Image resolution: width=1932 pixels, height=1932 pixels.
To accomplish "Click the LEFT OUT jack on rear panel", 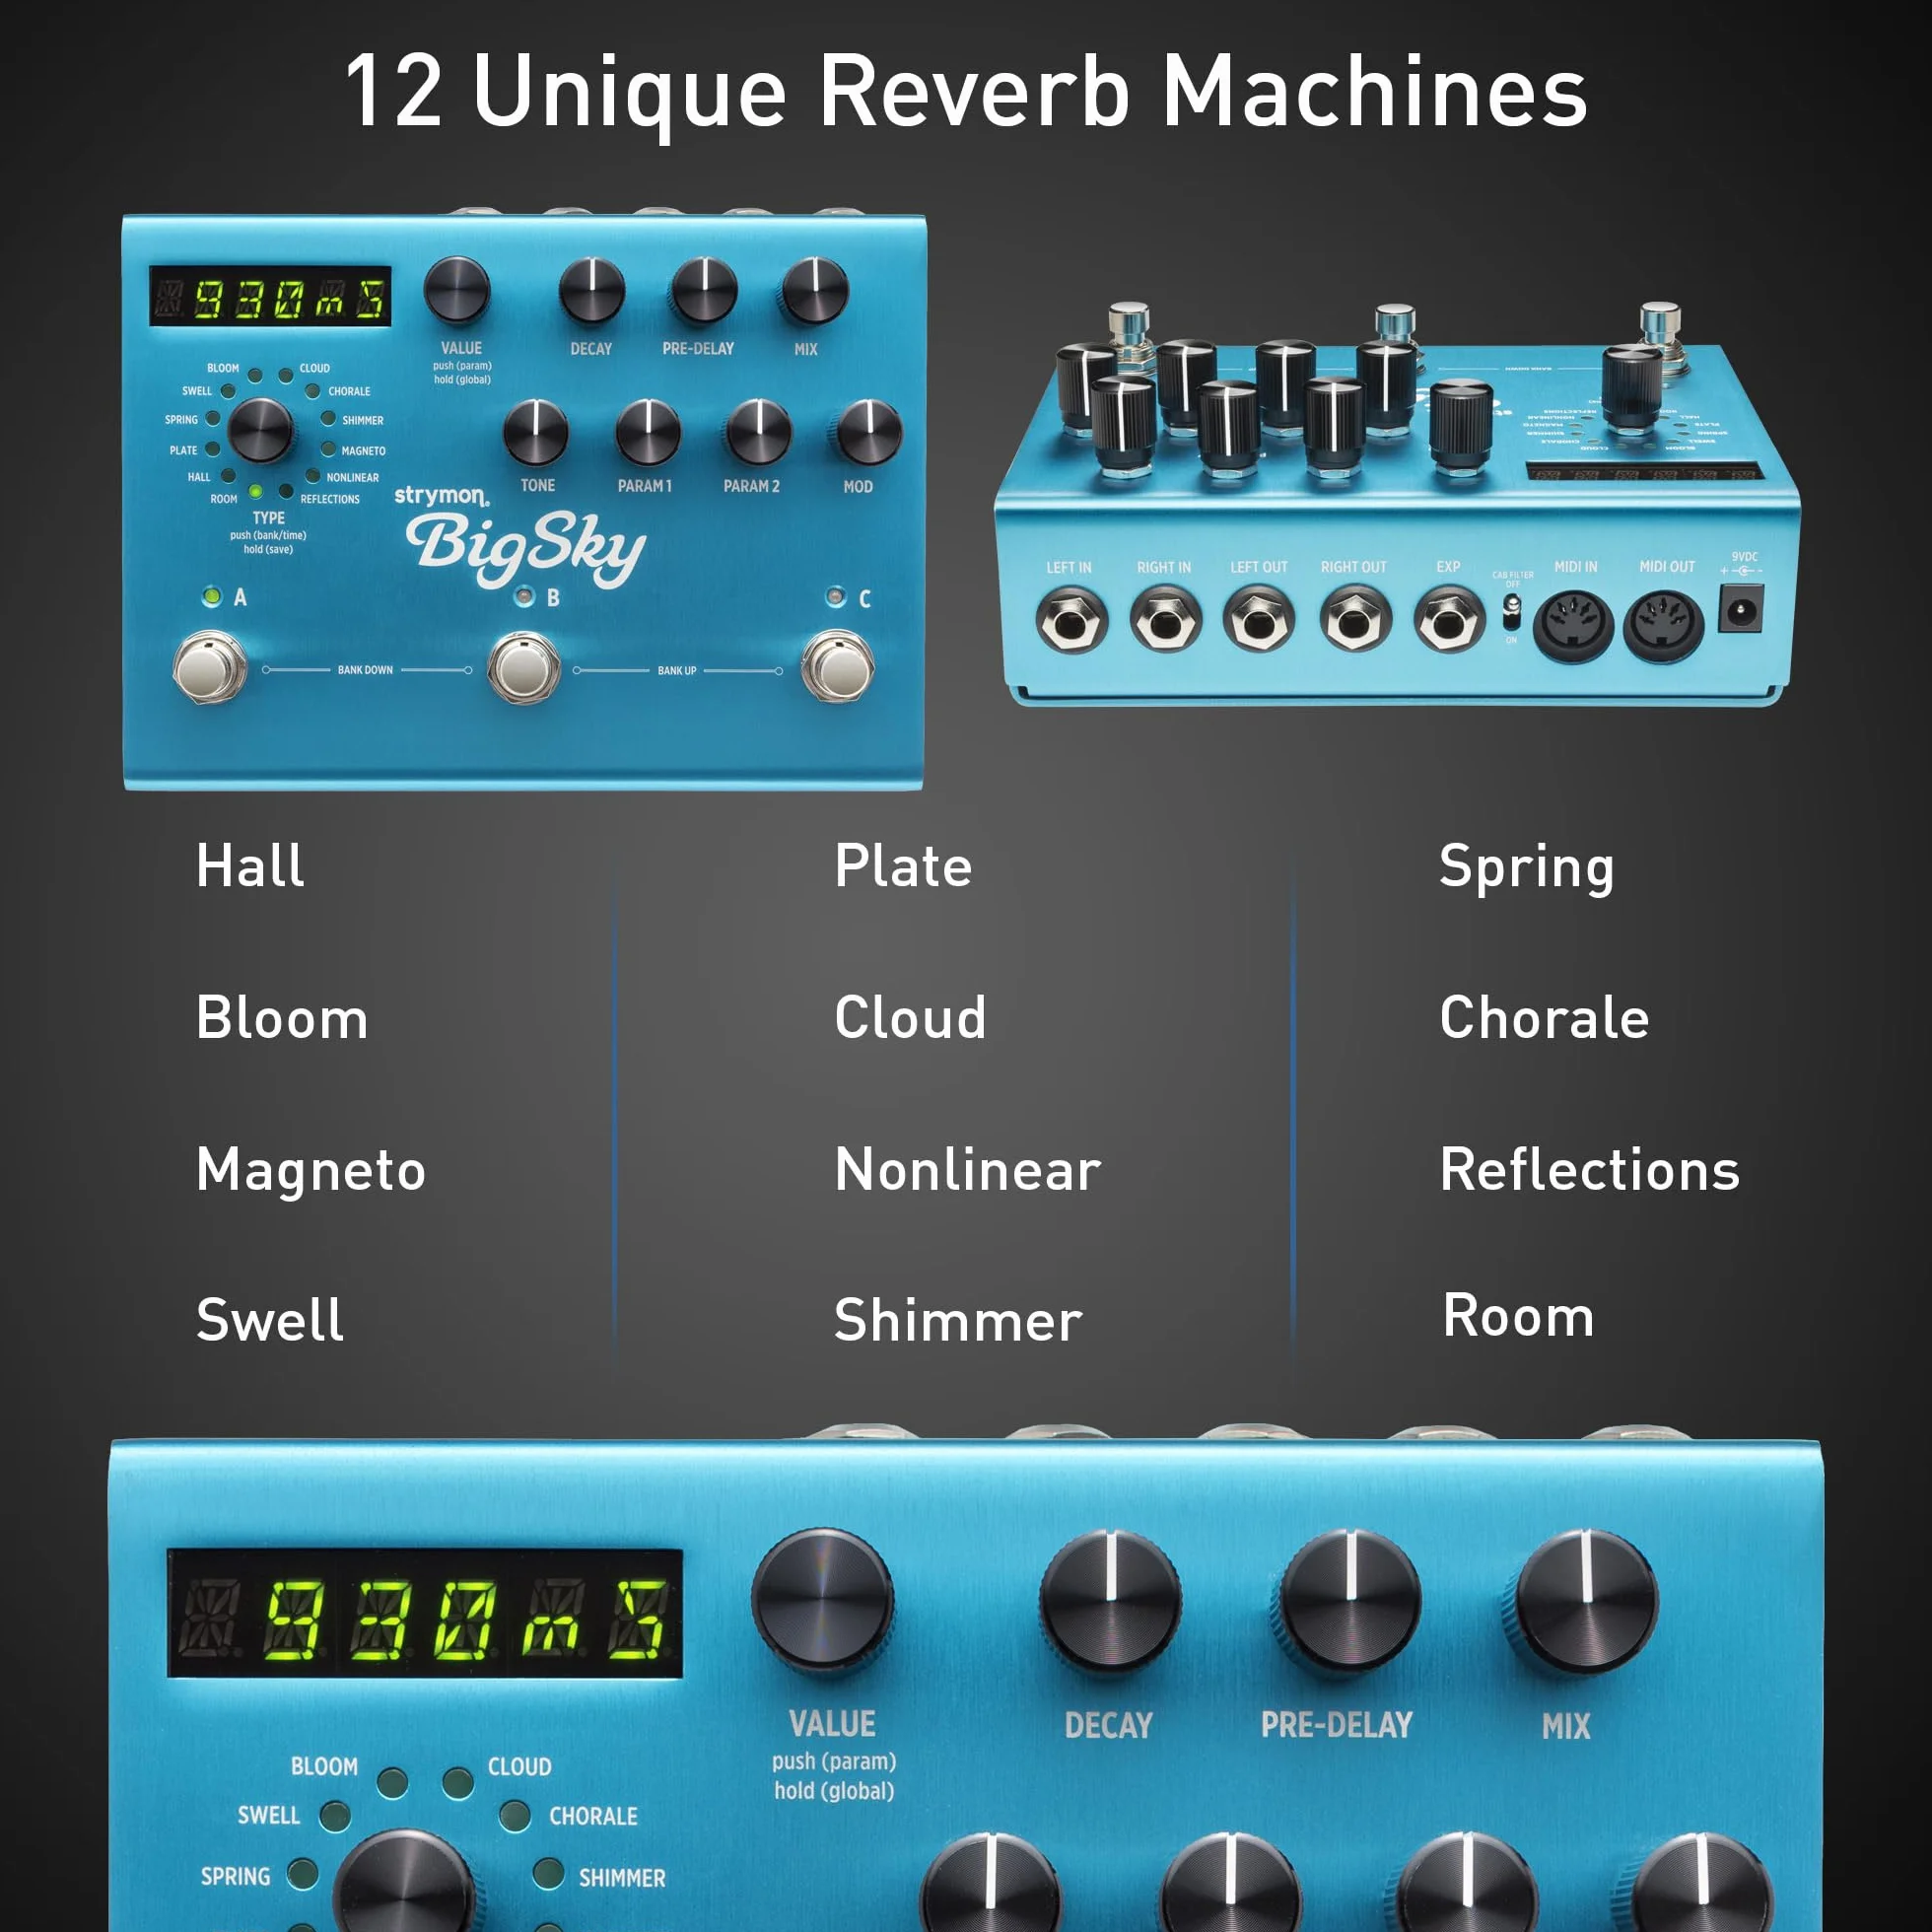I will coord(1259,619).
